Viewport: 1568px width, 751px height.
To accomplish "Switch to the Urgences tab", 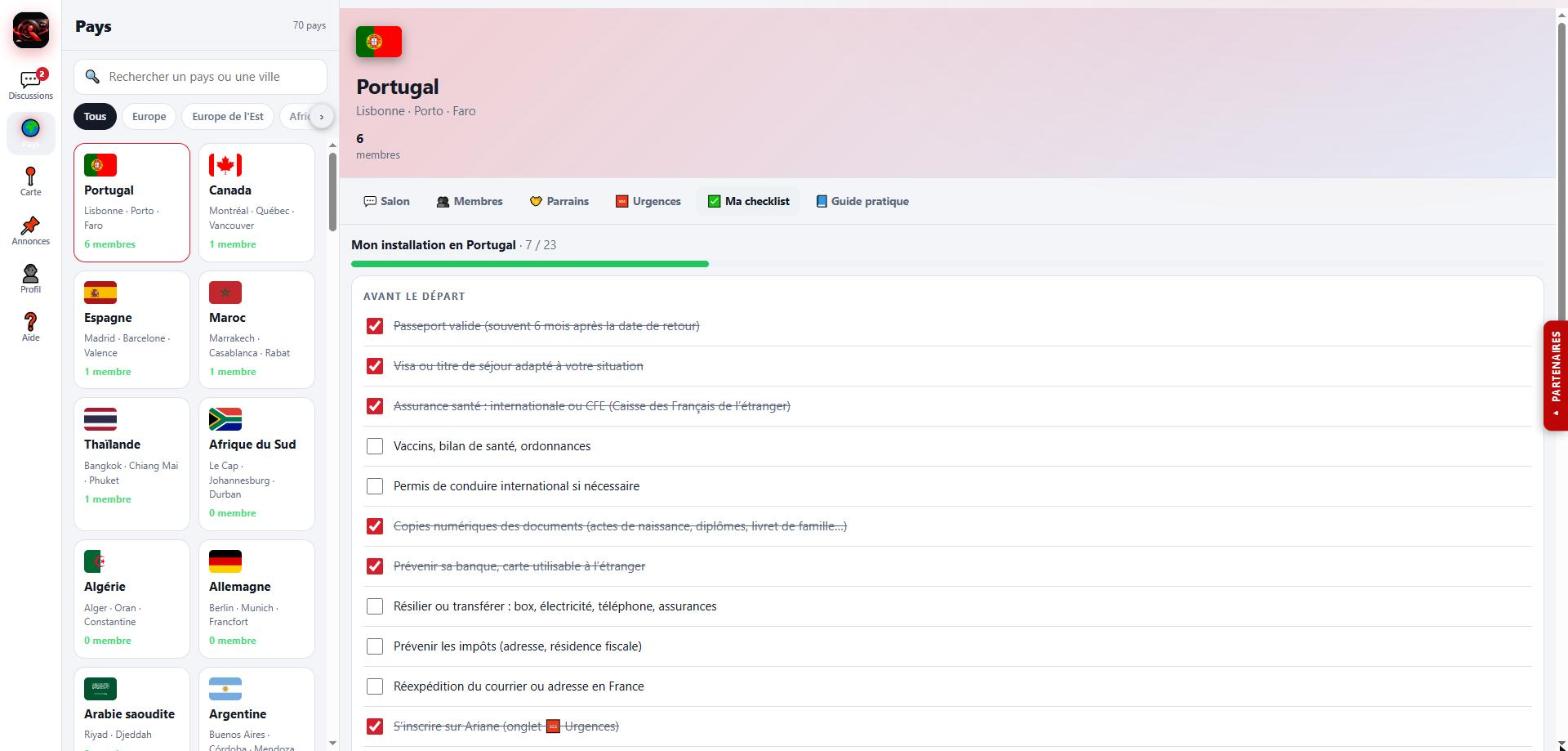I will [648, 201].
